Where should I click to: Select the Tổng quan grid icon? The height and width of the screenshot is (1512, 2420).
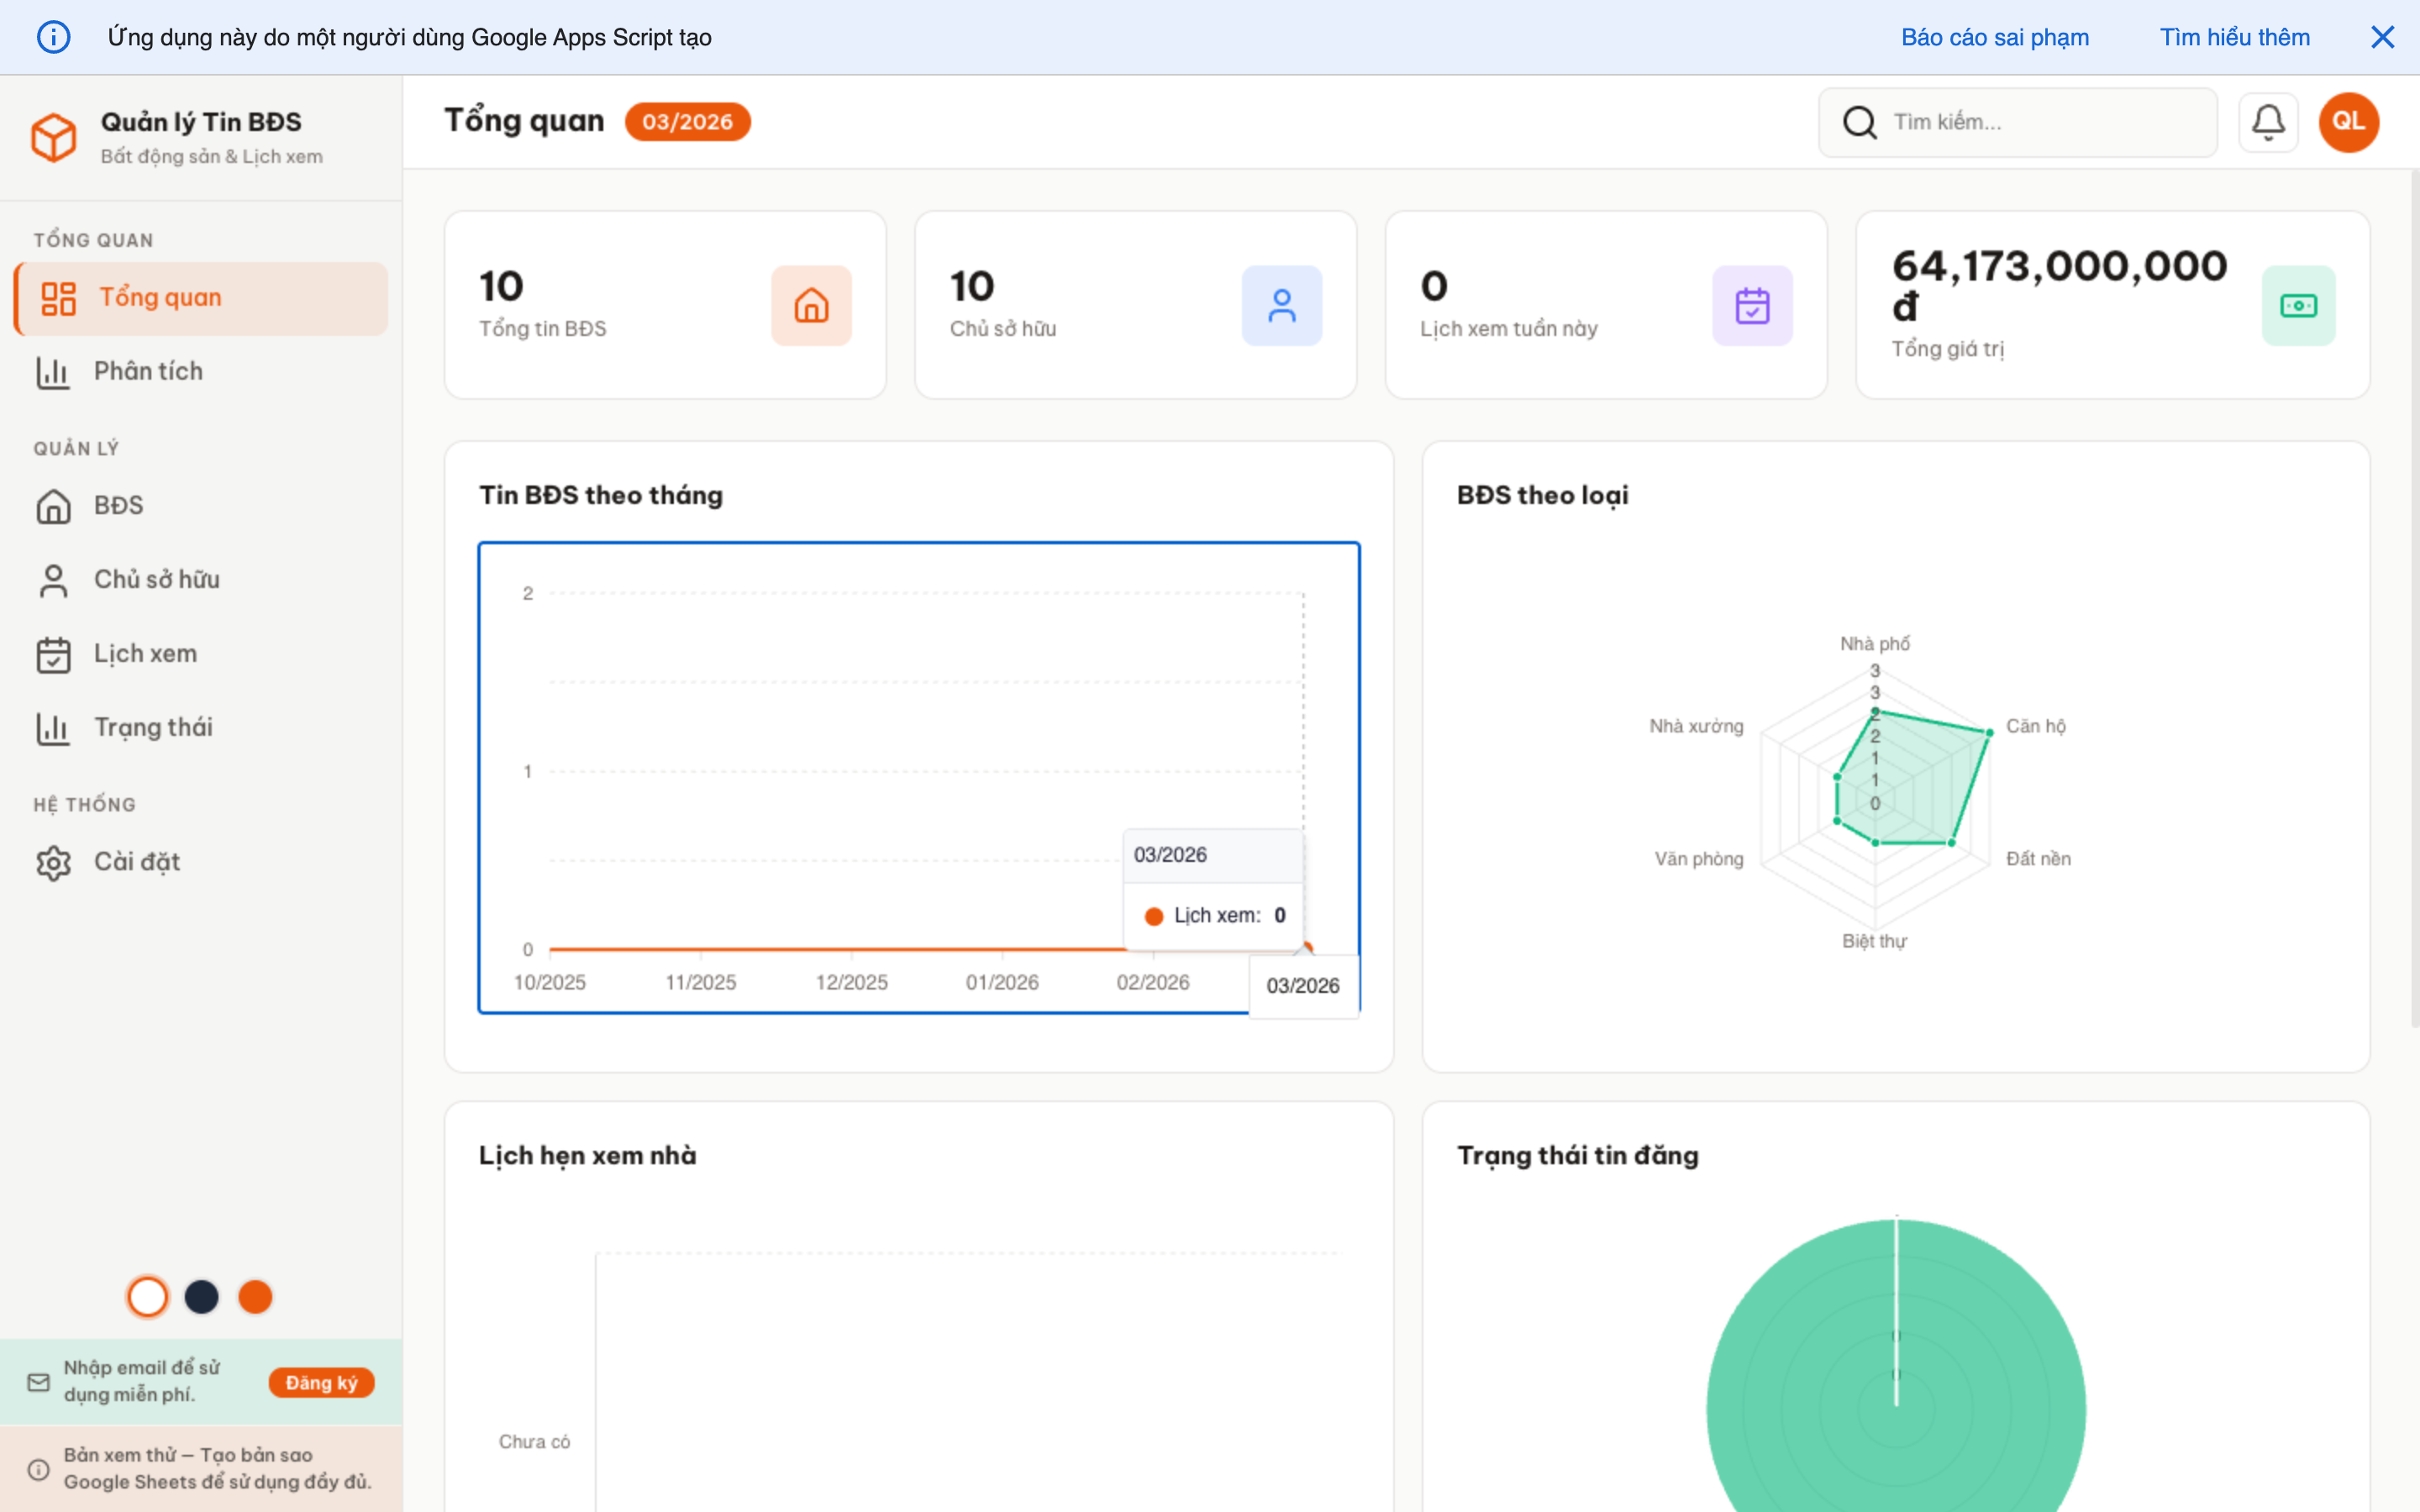[x=57, y=297]
